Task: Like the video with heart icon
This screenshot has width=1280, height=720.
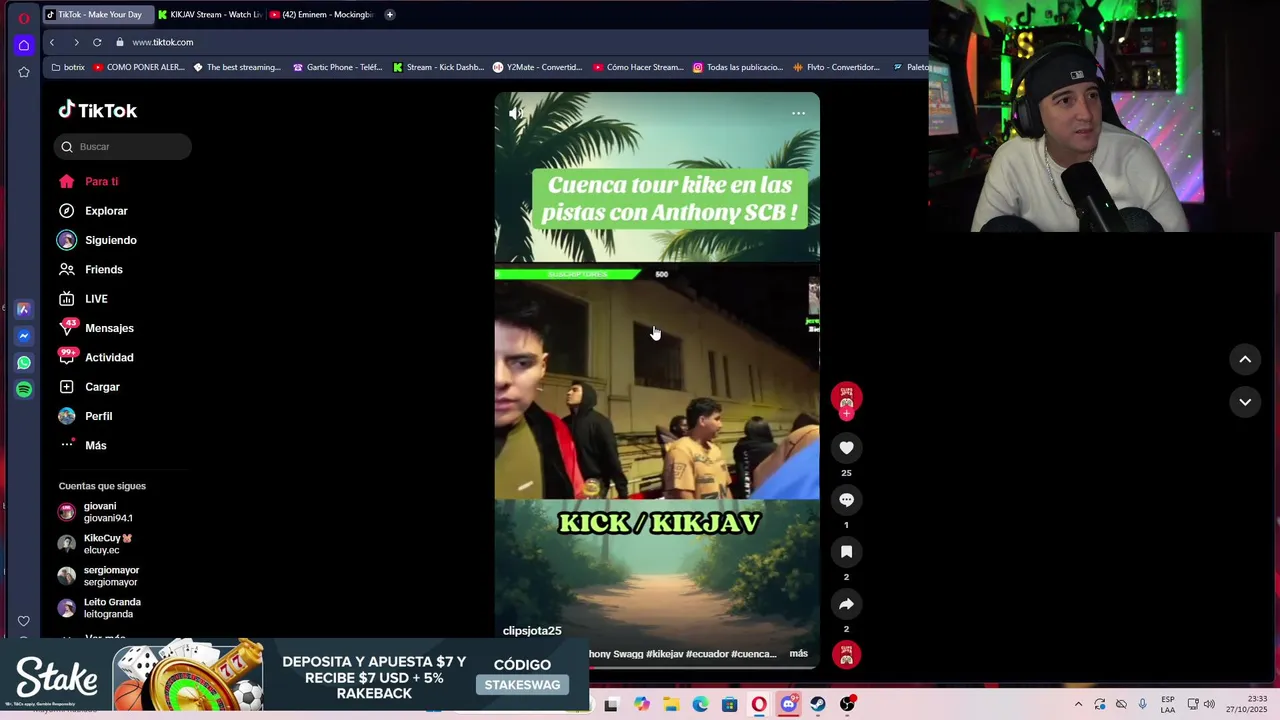Action: 846,448
